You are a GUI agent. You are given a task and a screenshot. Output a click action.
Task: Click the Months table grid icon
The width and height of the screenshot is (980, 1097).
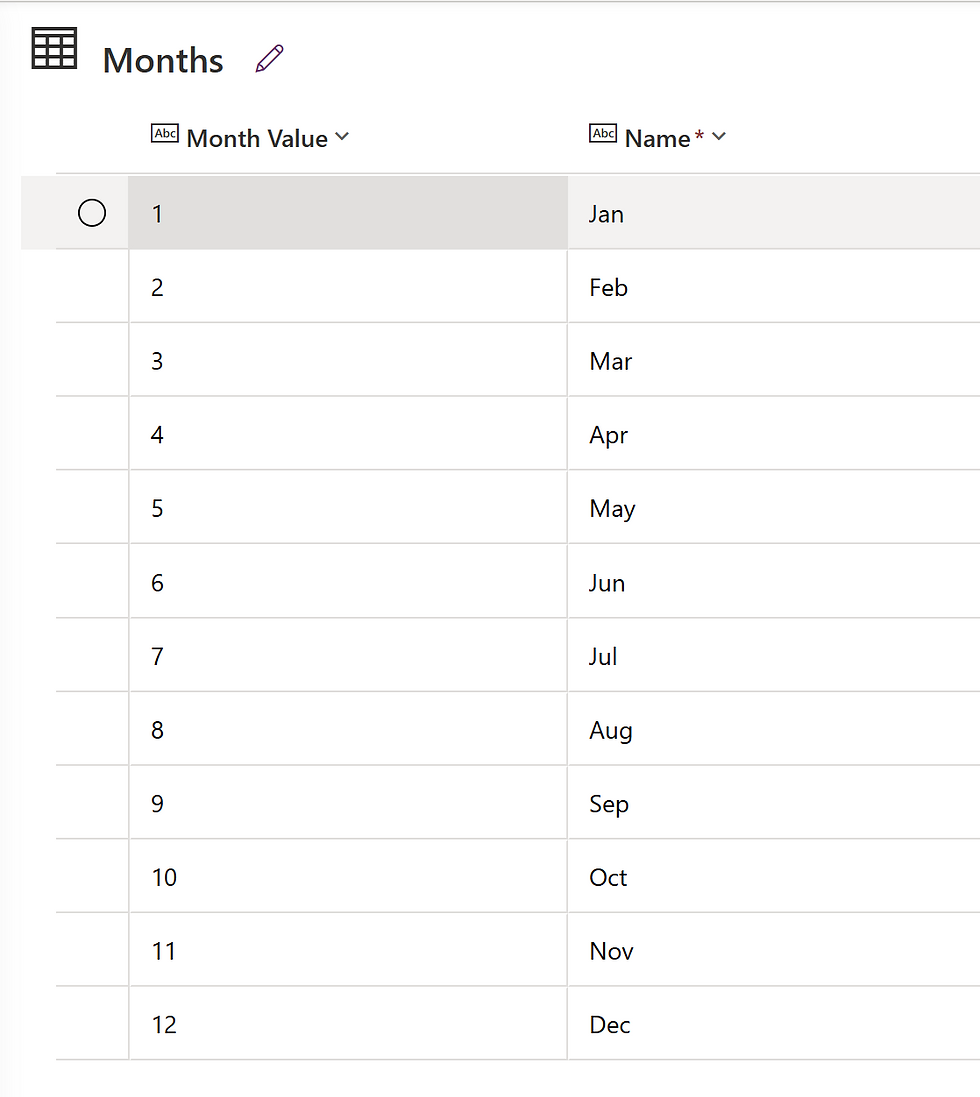(x=54, y=48)
